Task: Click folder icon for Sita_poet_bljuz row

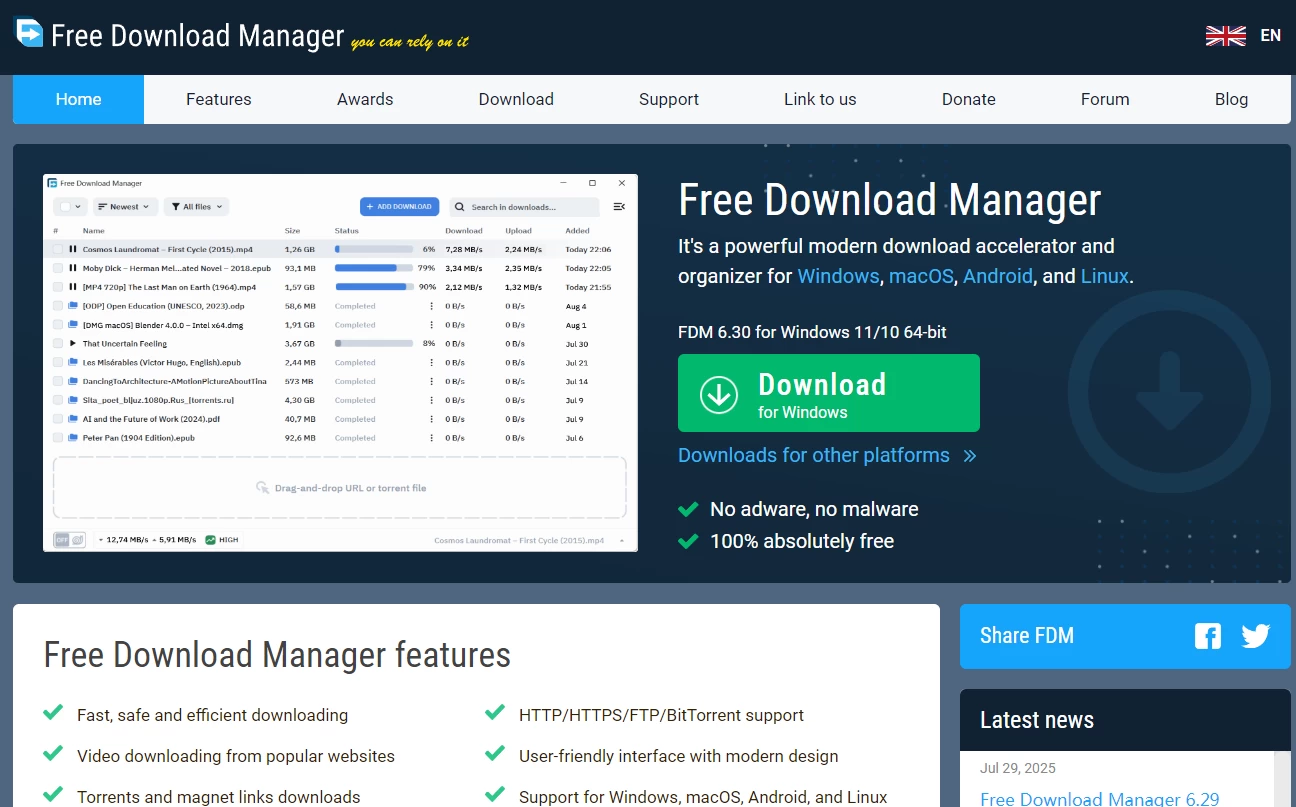Action: (73, 400)
